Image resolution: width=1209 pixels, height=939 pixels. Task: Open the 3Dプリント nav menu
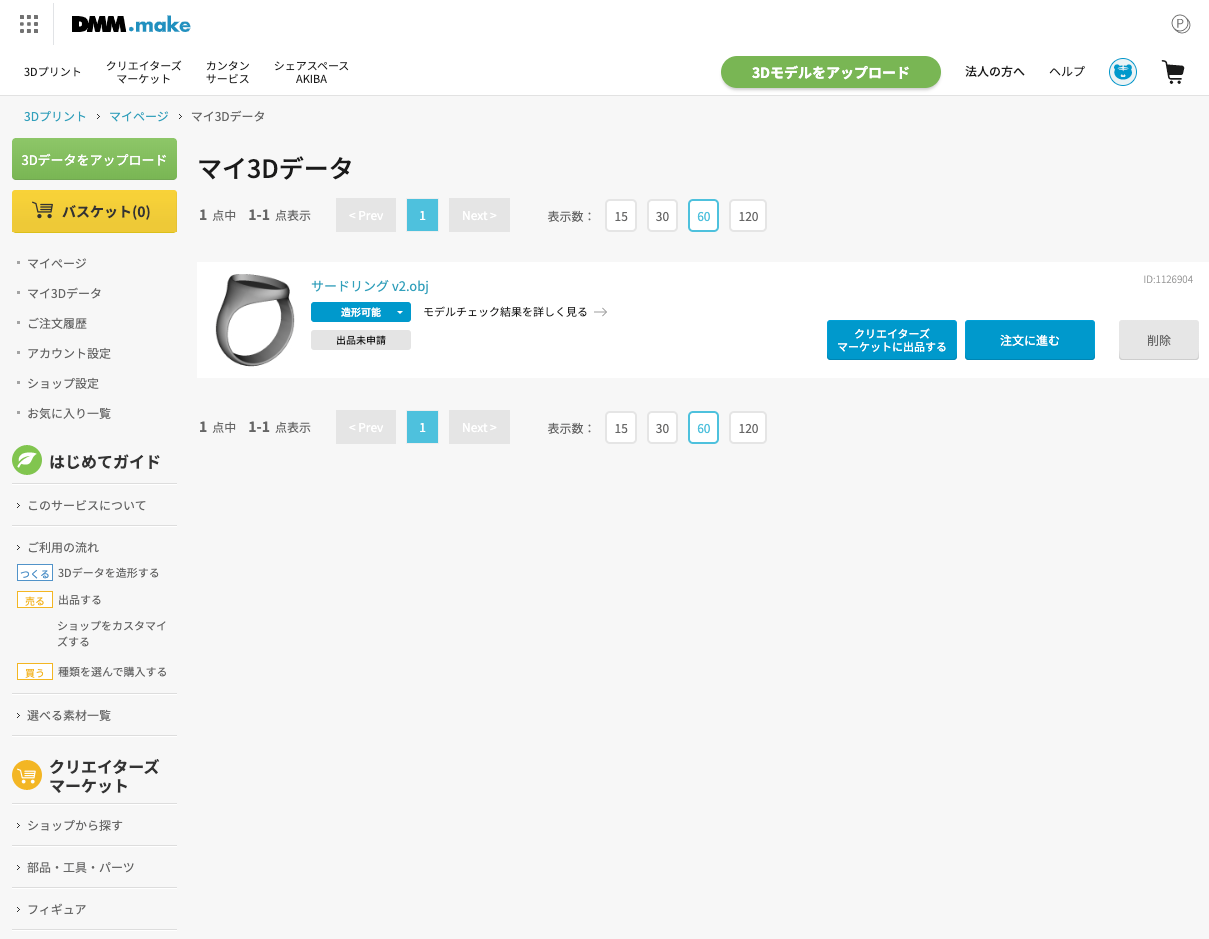coord(53,72)
